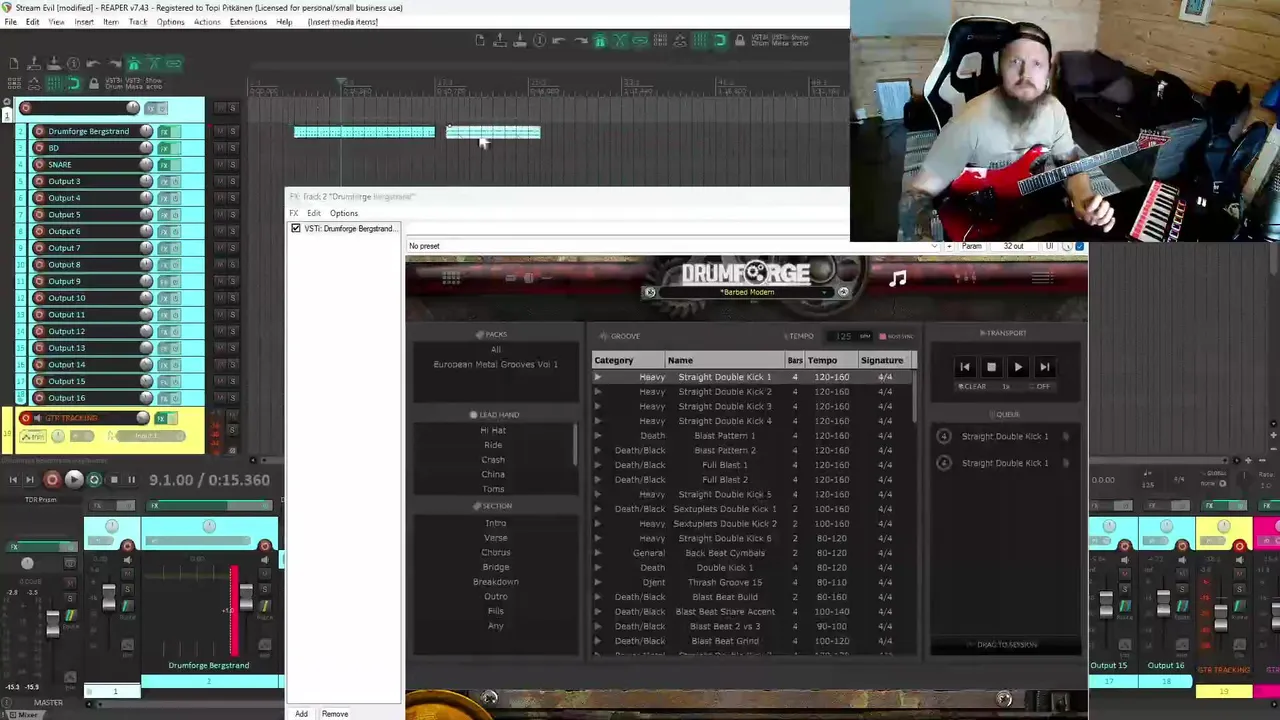Adjust Drumforge Bergstrand track volume knob
Screen dimensions: 1280x720
point(146,131)
